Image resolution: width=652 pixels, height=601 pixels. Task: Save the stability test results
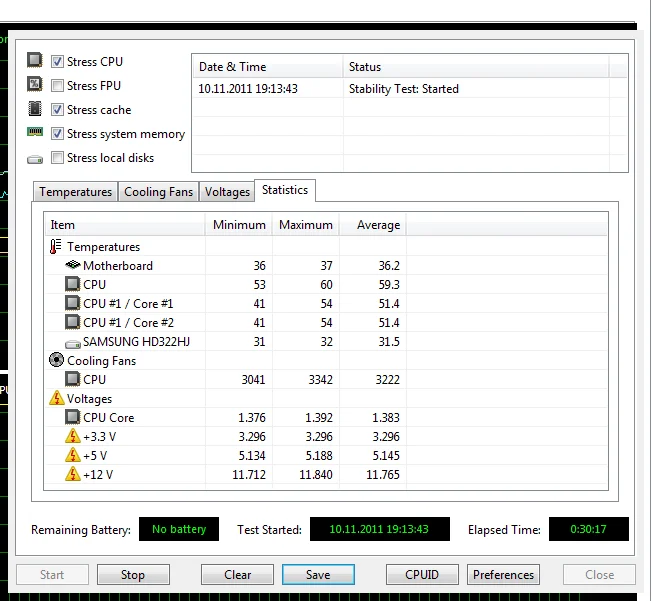pos(318,574)
